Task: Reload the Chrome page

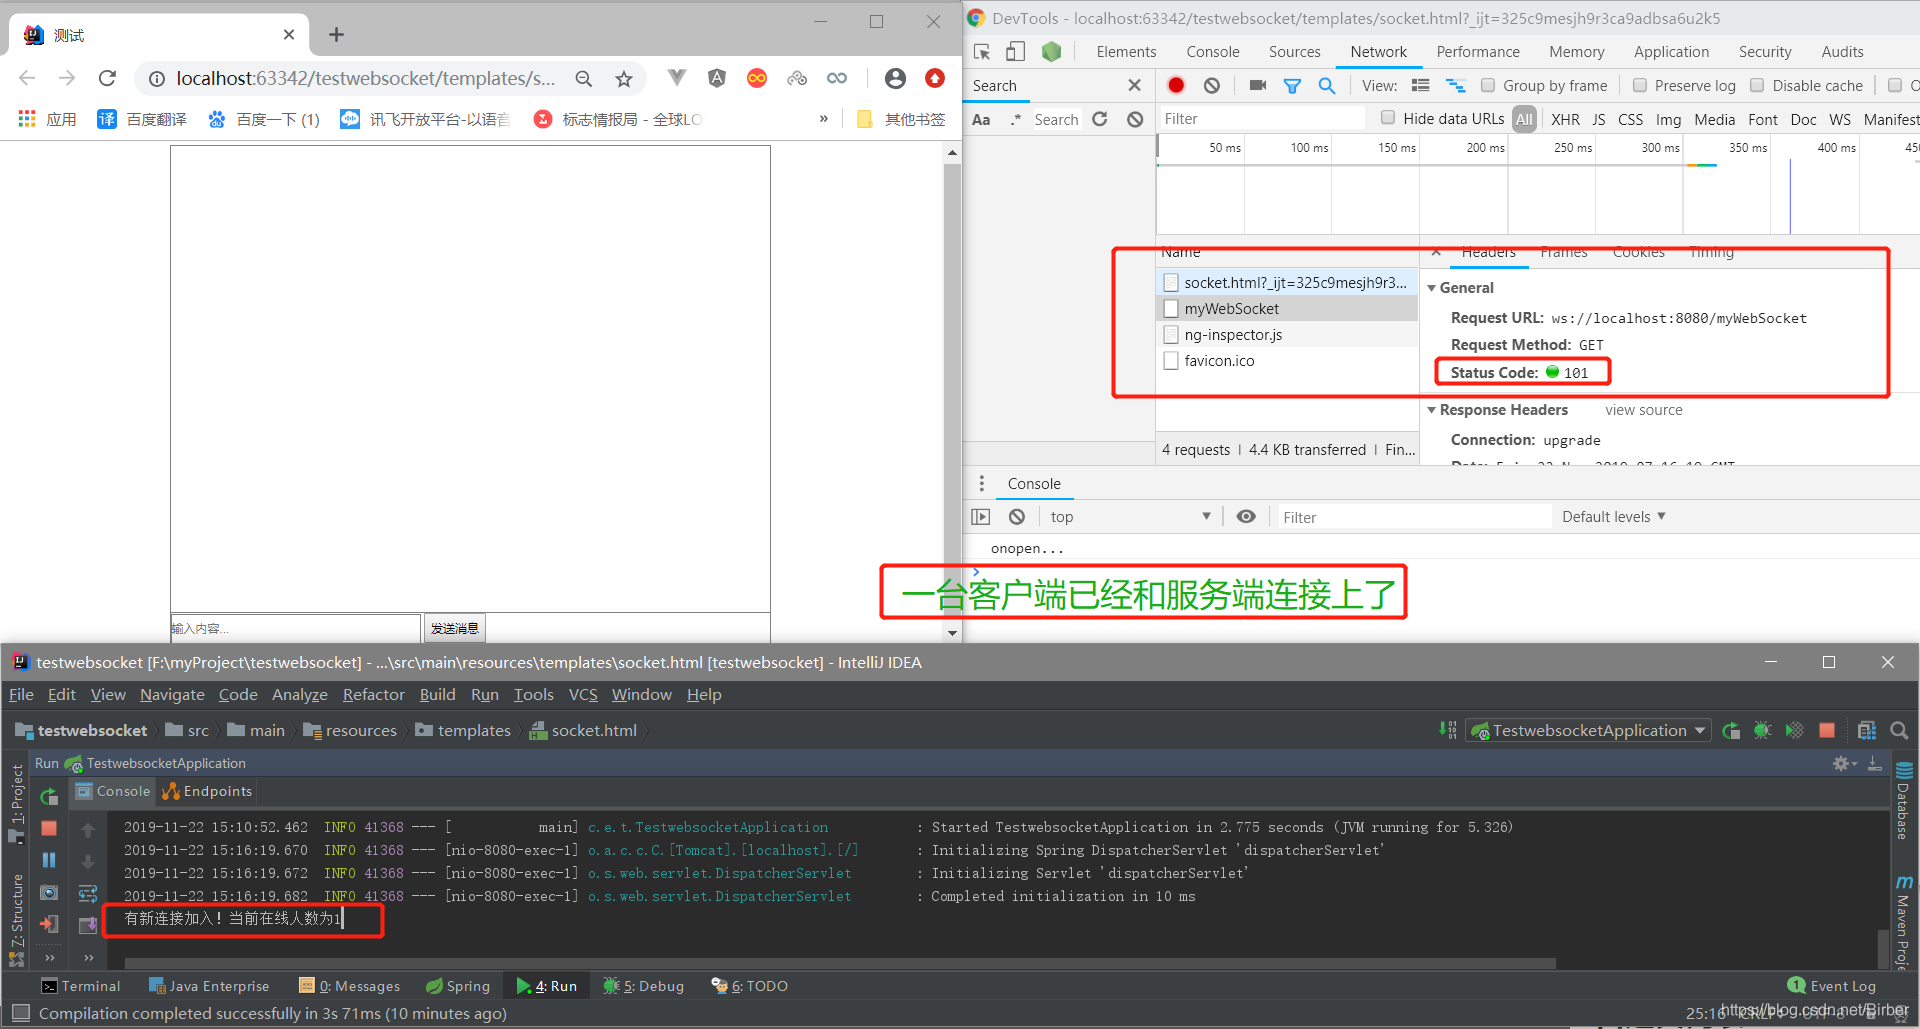Action: coord(107,78)
